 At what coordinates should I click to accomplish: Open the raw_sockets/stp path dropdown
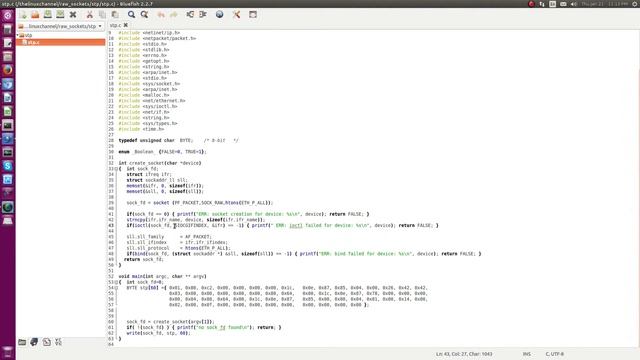tap(60, 26)
